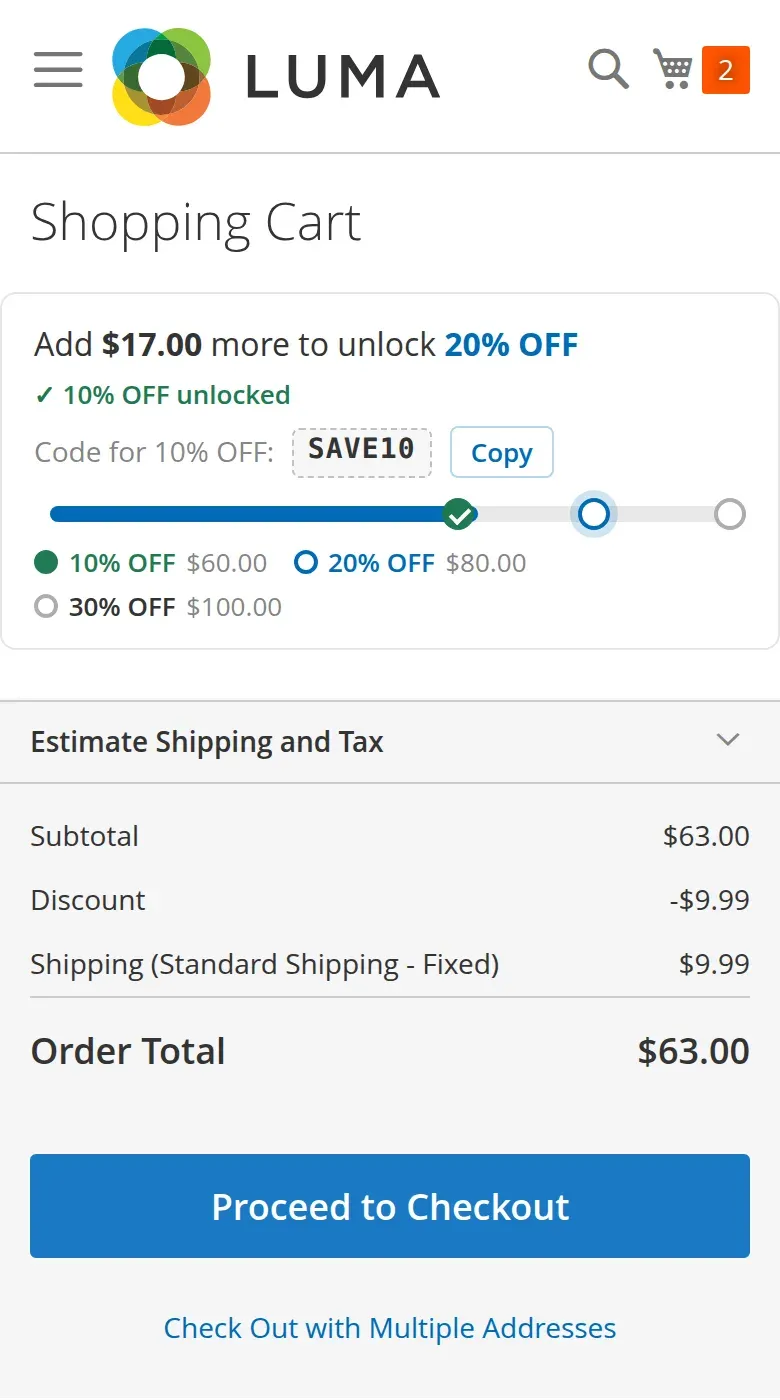Click the gray 30% milestone marker on bar
780x1400 pixels.
click(x=730, y=514)
